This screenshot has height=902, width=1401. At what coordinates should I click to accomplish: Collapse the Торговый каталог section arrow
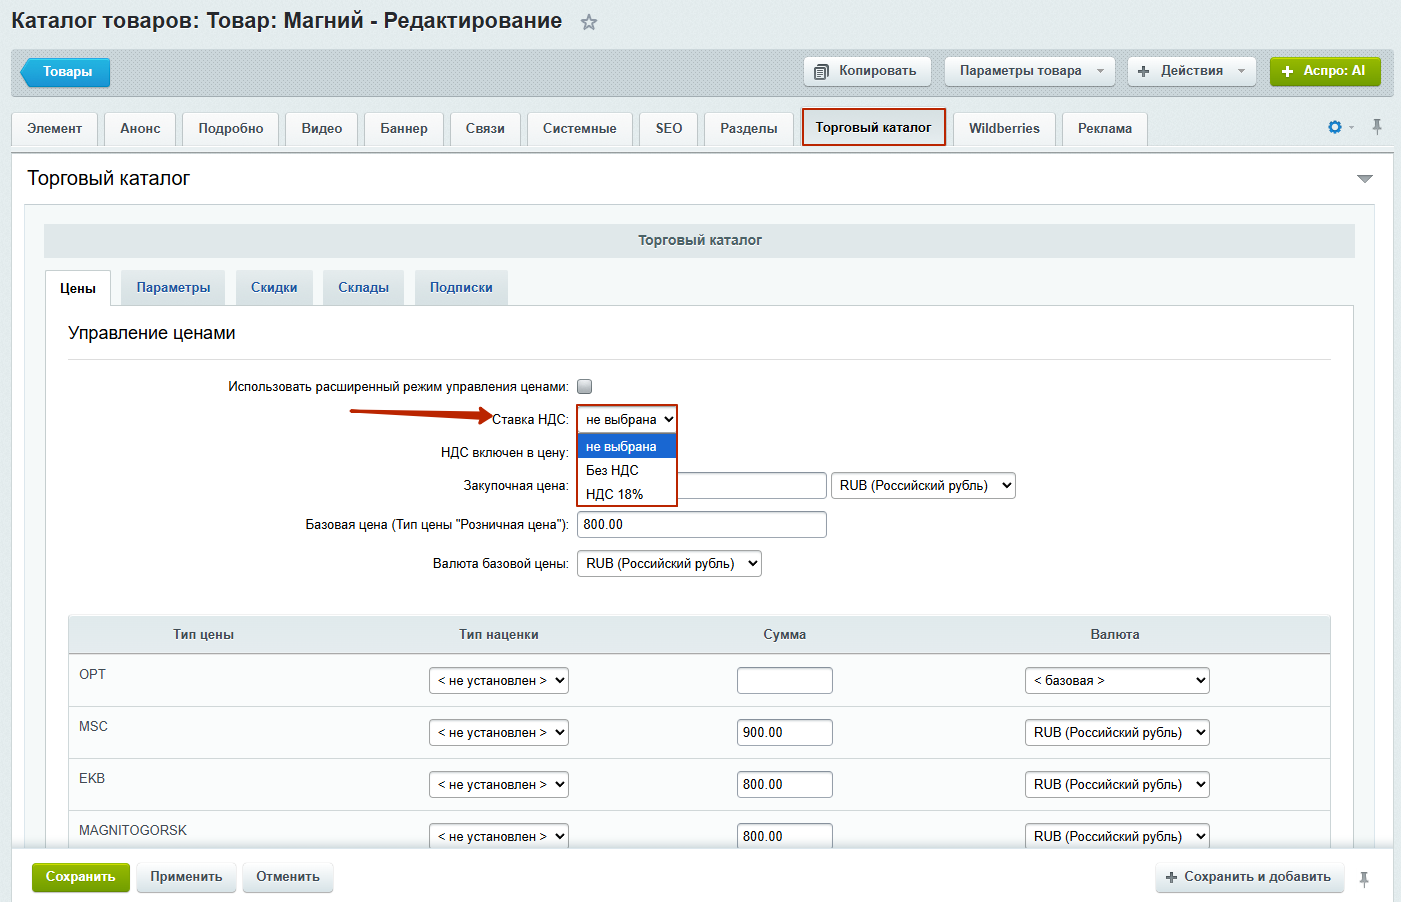(1364, 179)
